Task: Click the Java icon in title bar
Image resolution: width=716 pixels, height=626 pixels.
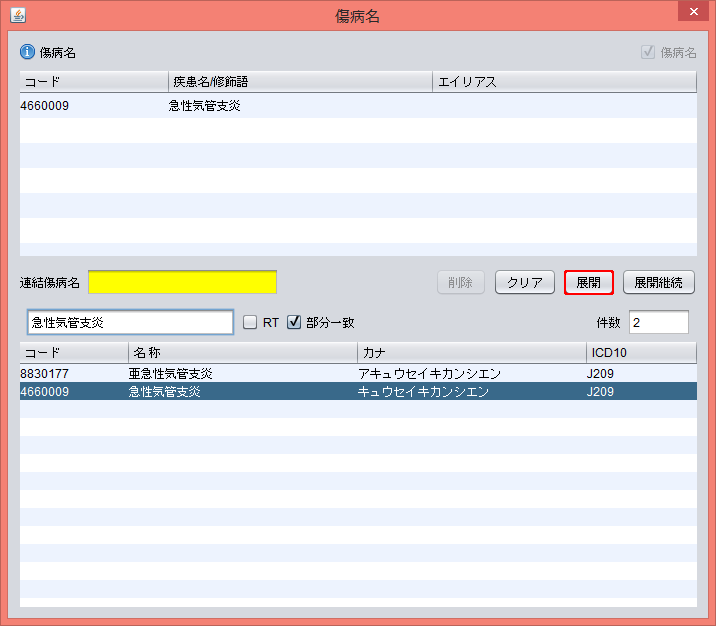Action: click(x=18, y=15)
